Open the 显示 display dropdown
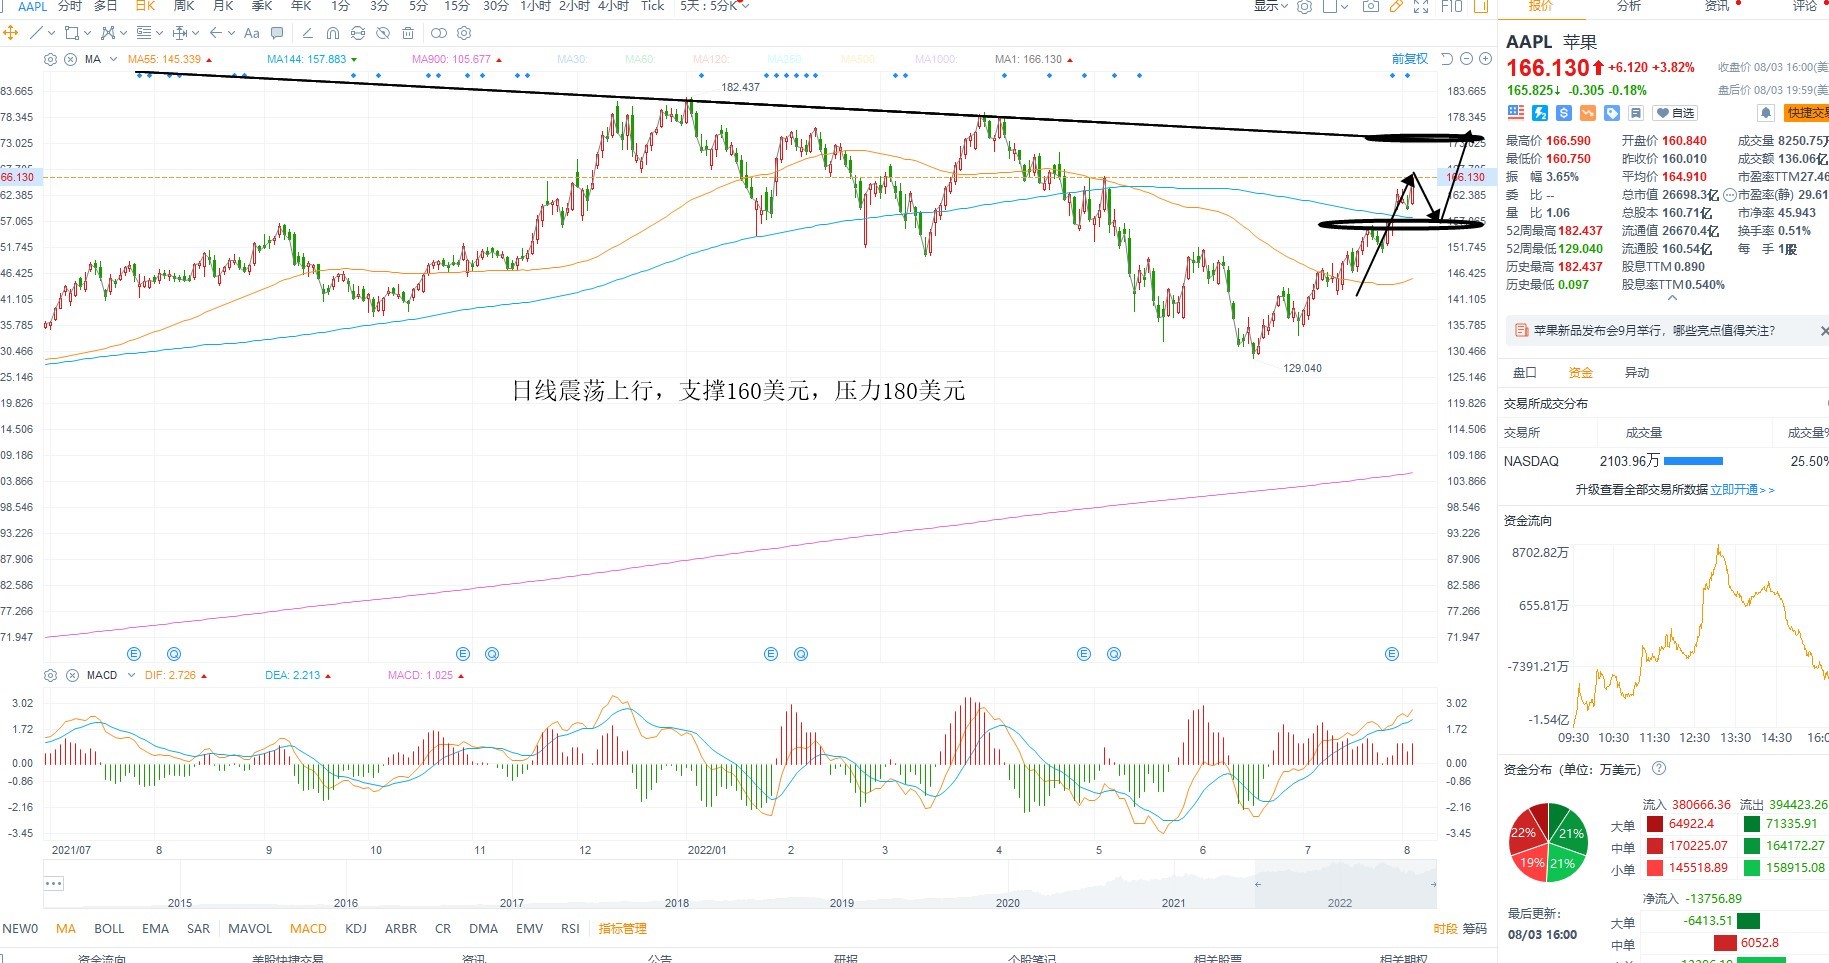This screenshot has width=1829, height=963. click(1271, 6)
